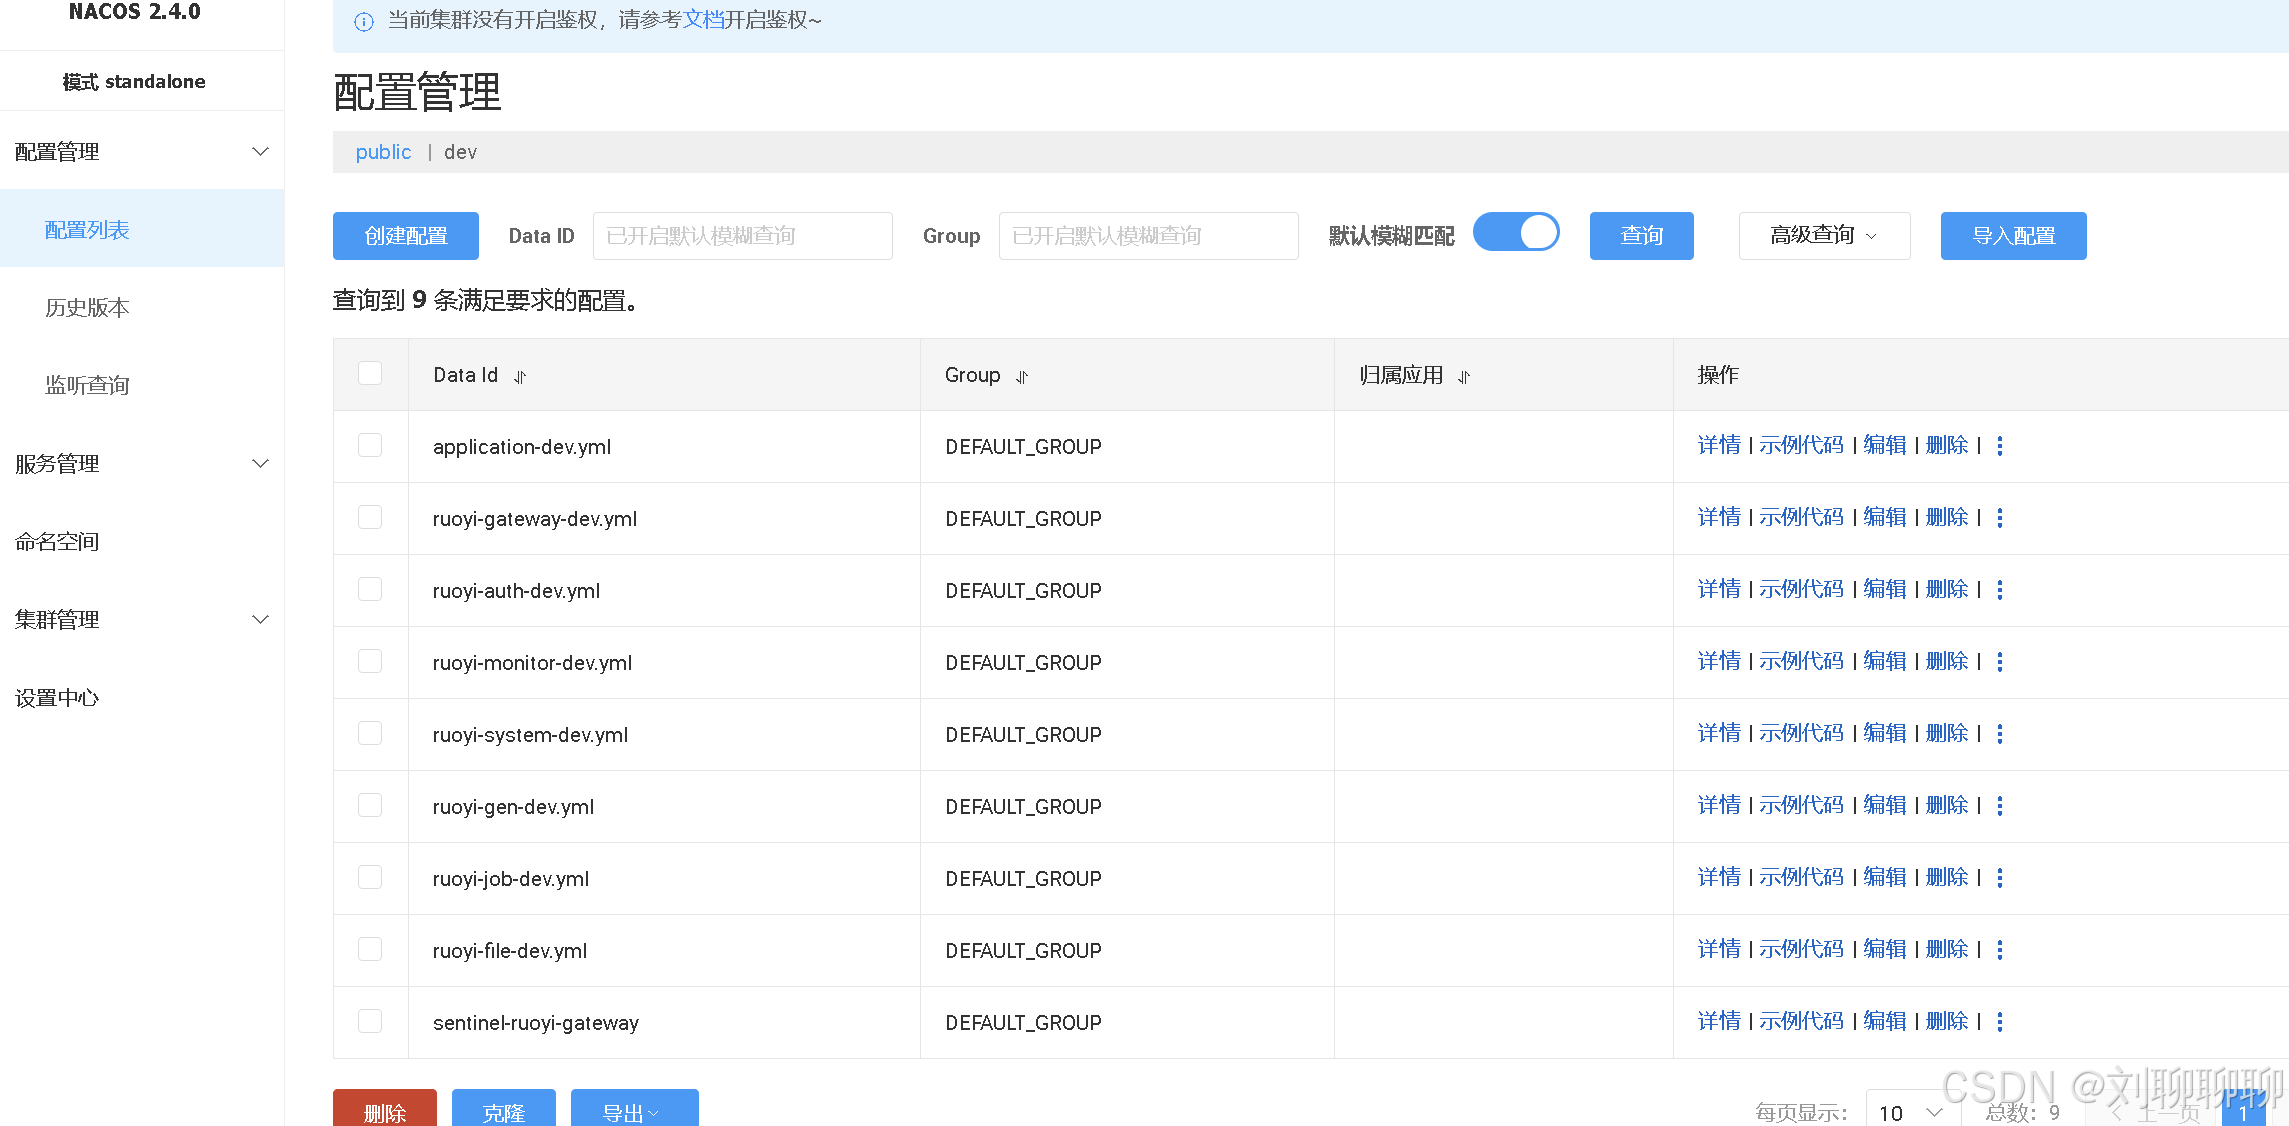Click the Group column sort icon
Screen dimensions: 2289x1126
pos(1022,377)
